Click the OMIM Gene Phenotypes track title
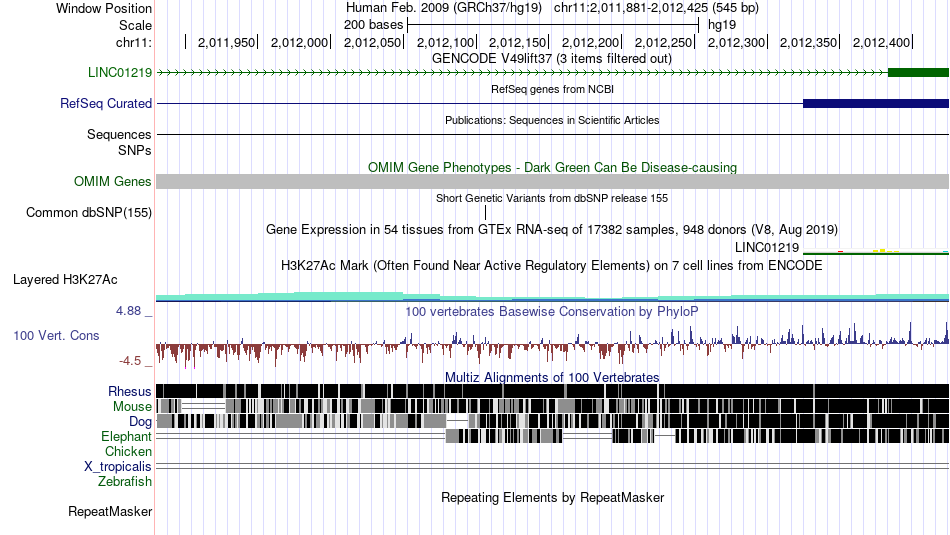Image resolution: width=950 pixels, height=535 pixels. [553, 168]
